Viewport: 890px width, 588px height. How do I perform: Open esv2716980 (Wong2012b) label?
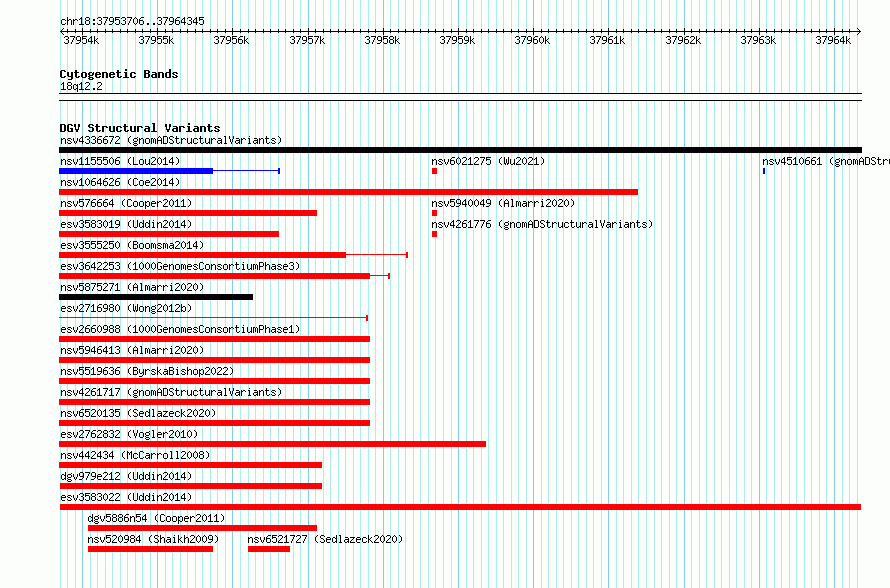(126, 308)
